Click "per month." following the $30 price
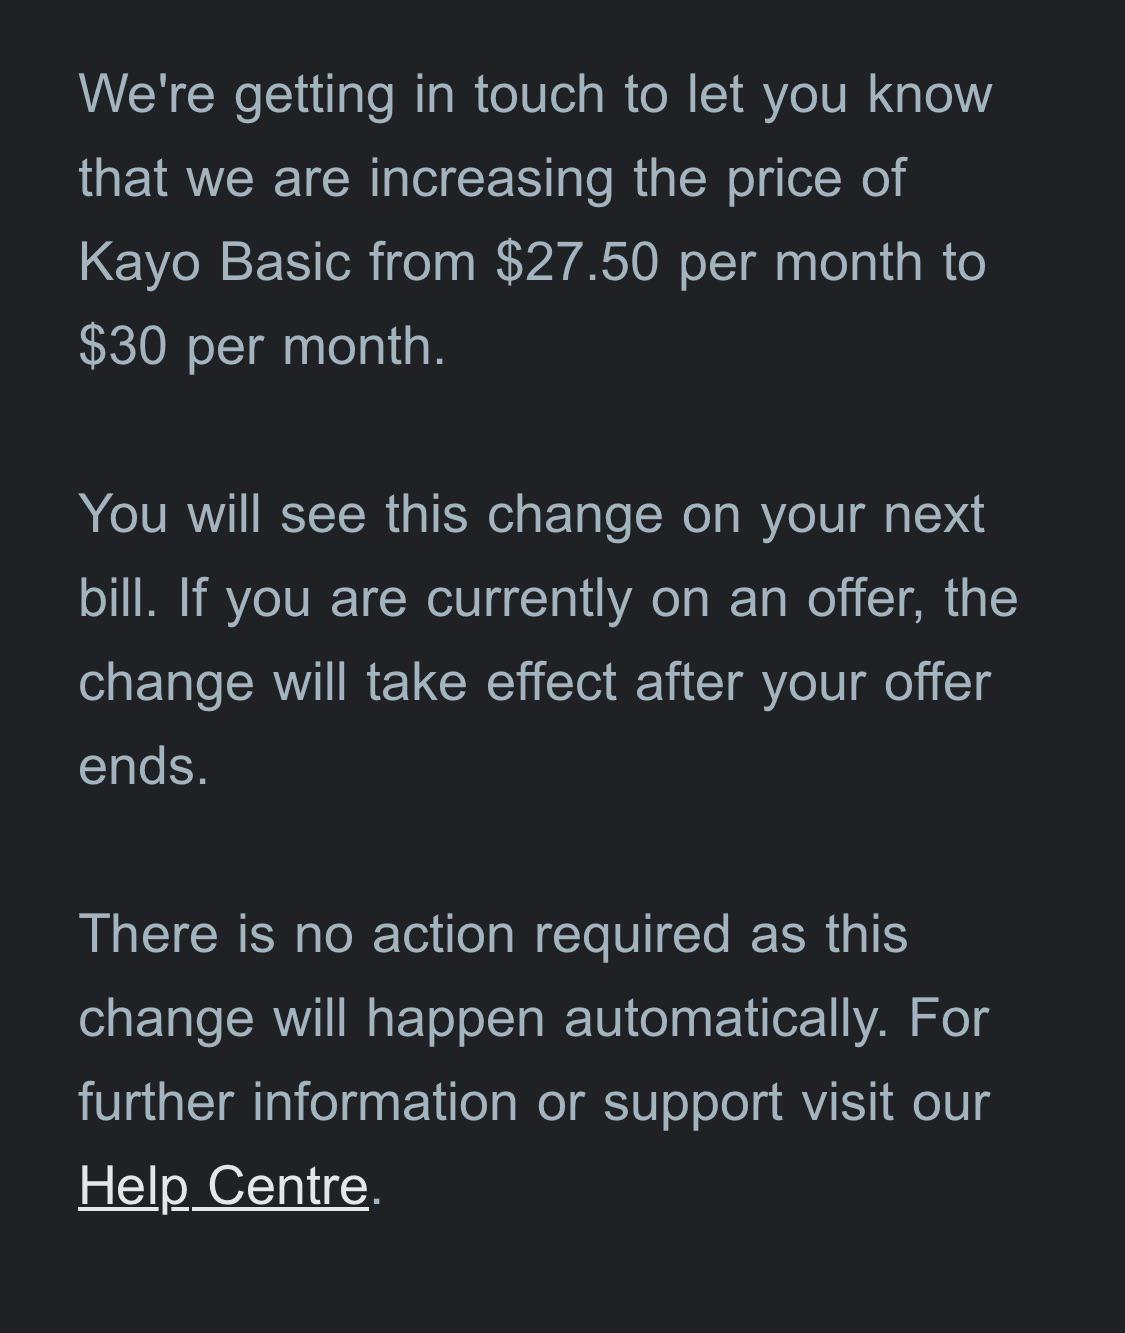 point(315,346)
